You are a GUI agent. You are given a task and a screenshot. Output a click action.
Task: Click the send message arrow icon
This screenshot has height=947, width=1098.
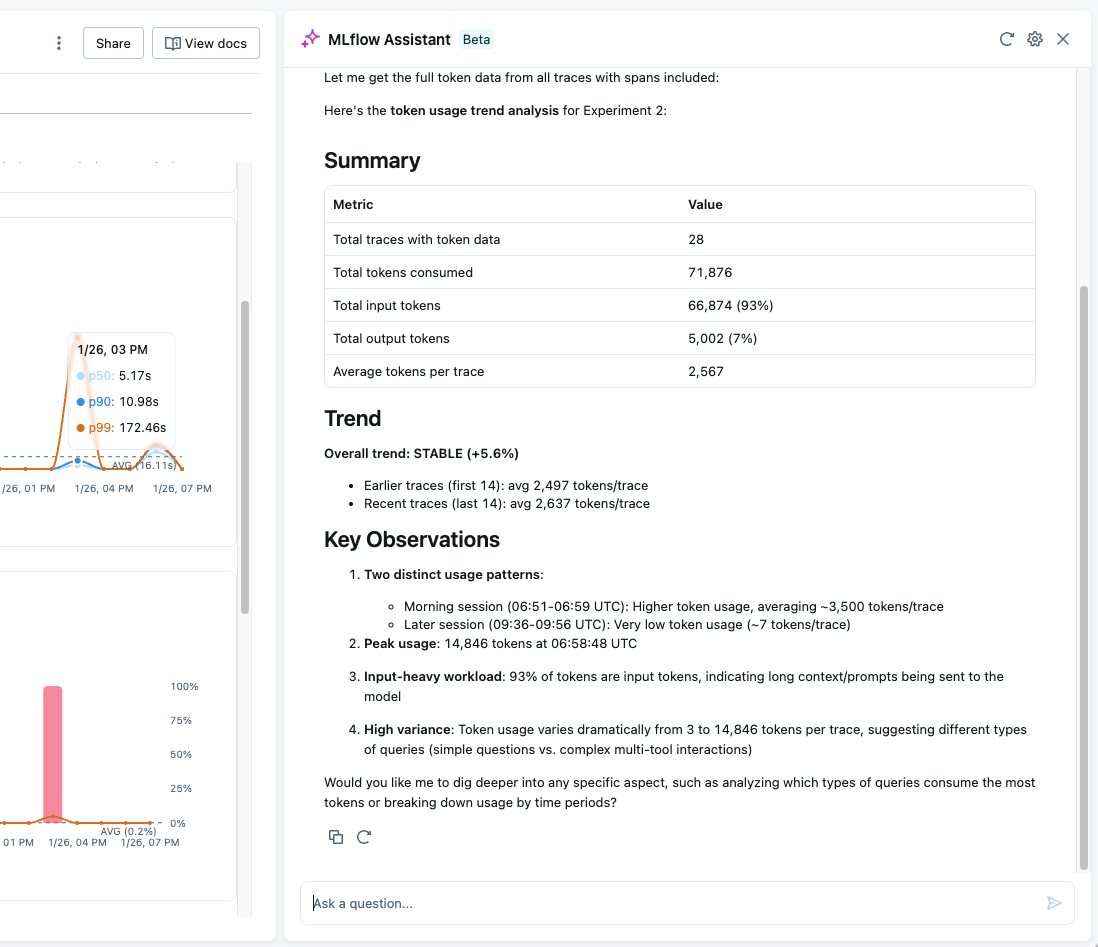[x=1053, y=903]
